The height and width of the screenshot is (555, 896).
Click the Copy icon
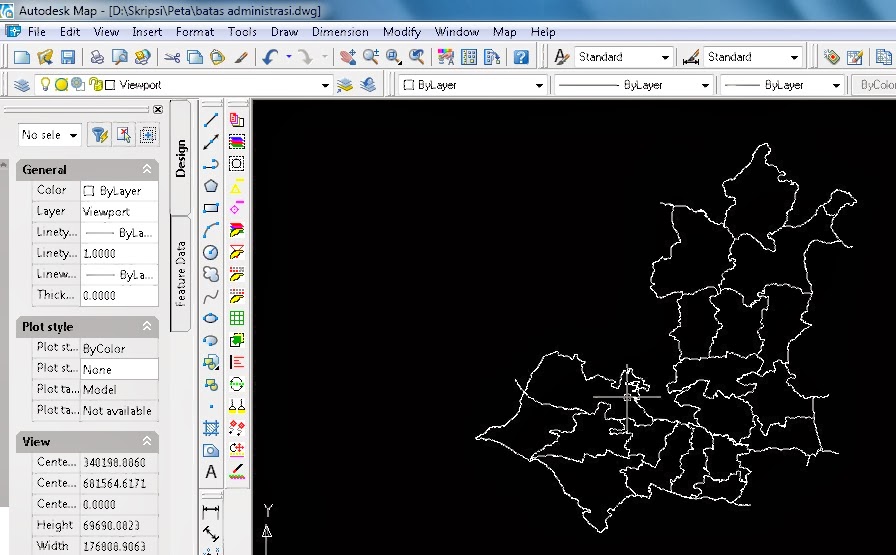click(x=195, y=57)
